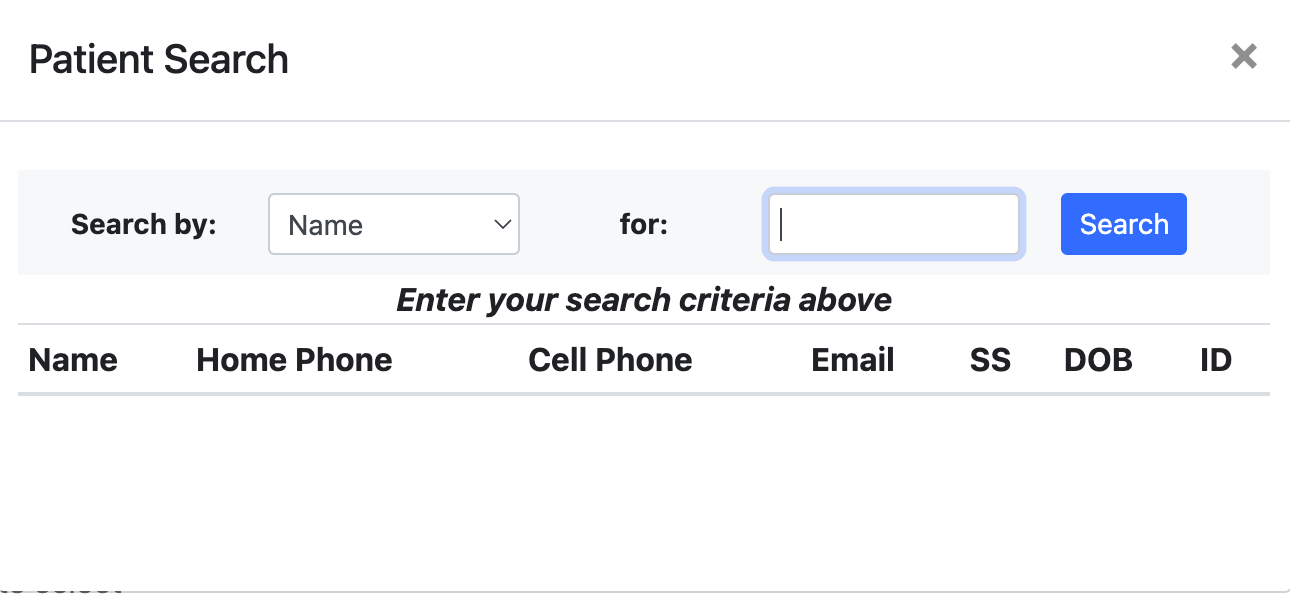Open the Search by dropdown
This screenshot has height=594, width=1290.
393,224
